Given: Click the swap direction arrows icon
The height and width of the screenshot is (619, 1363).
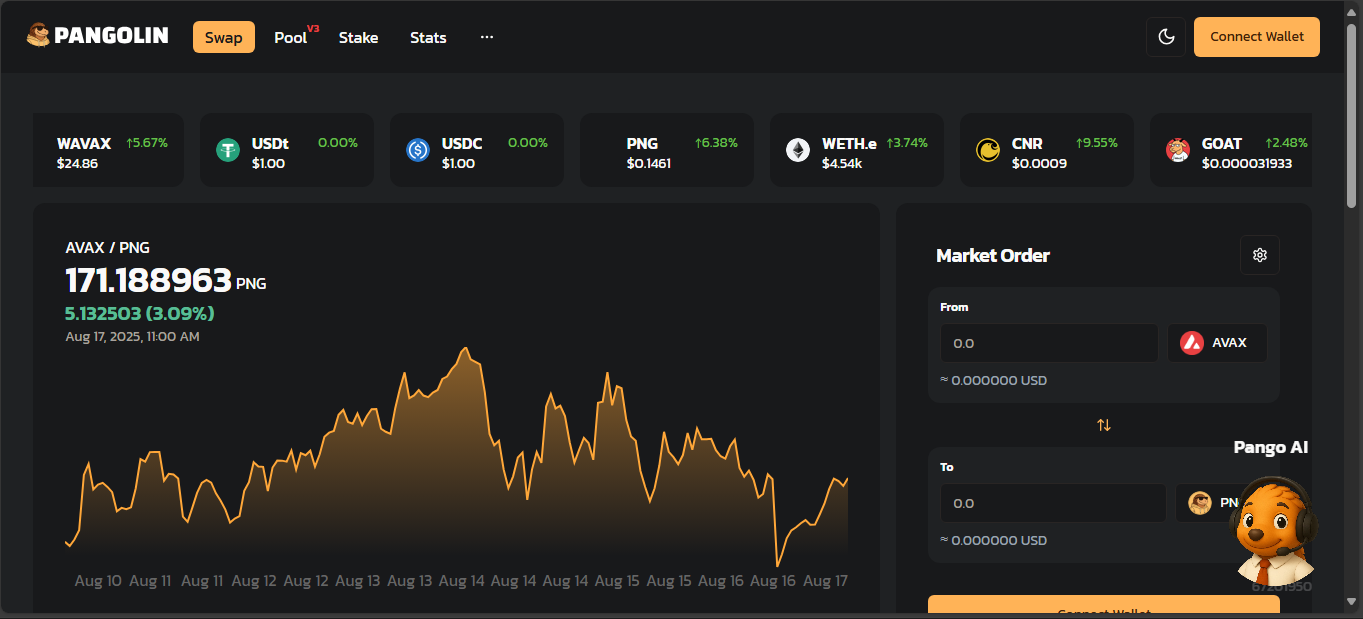Looking at the screenshot, I should pyautogui.click(x=1104, y=425).
